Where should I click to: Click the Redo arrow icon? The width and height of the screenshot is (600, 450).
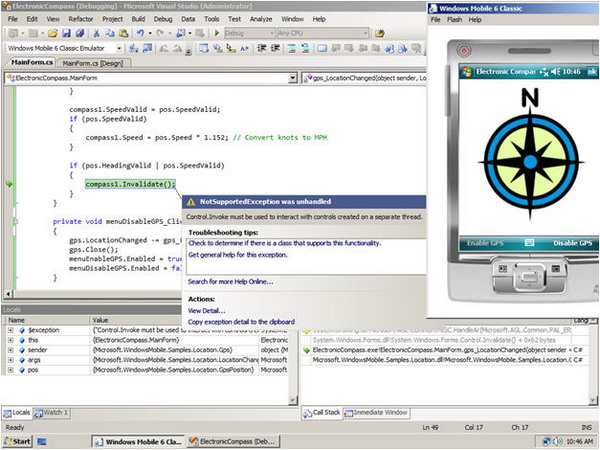click(160, 33)
